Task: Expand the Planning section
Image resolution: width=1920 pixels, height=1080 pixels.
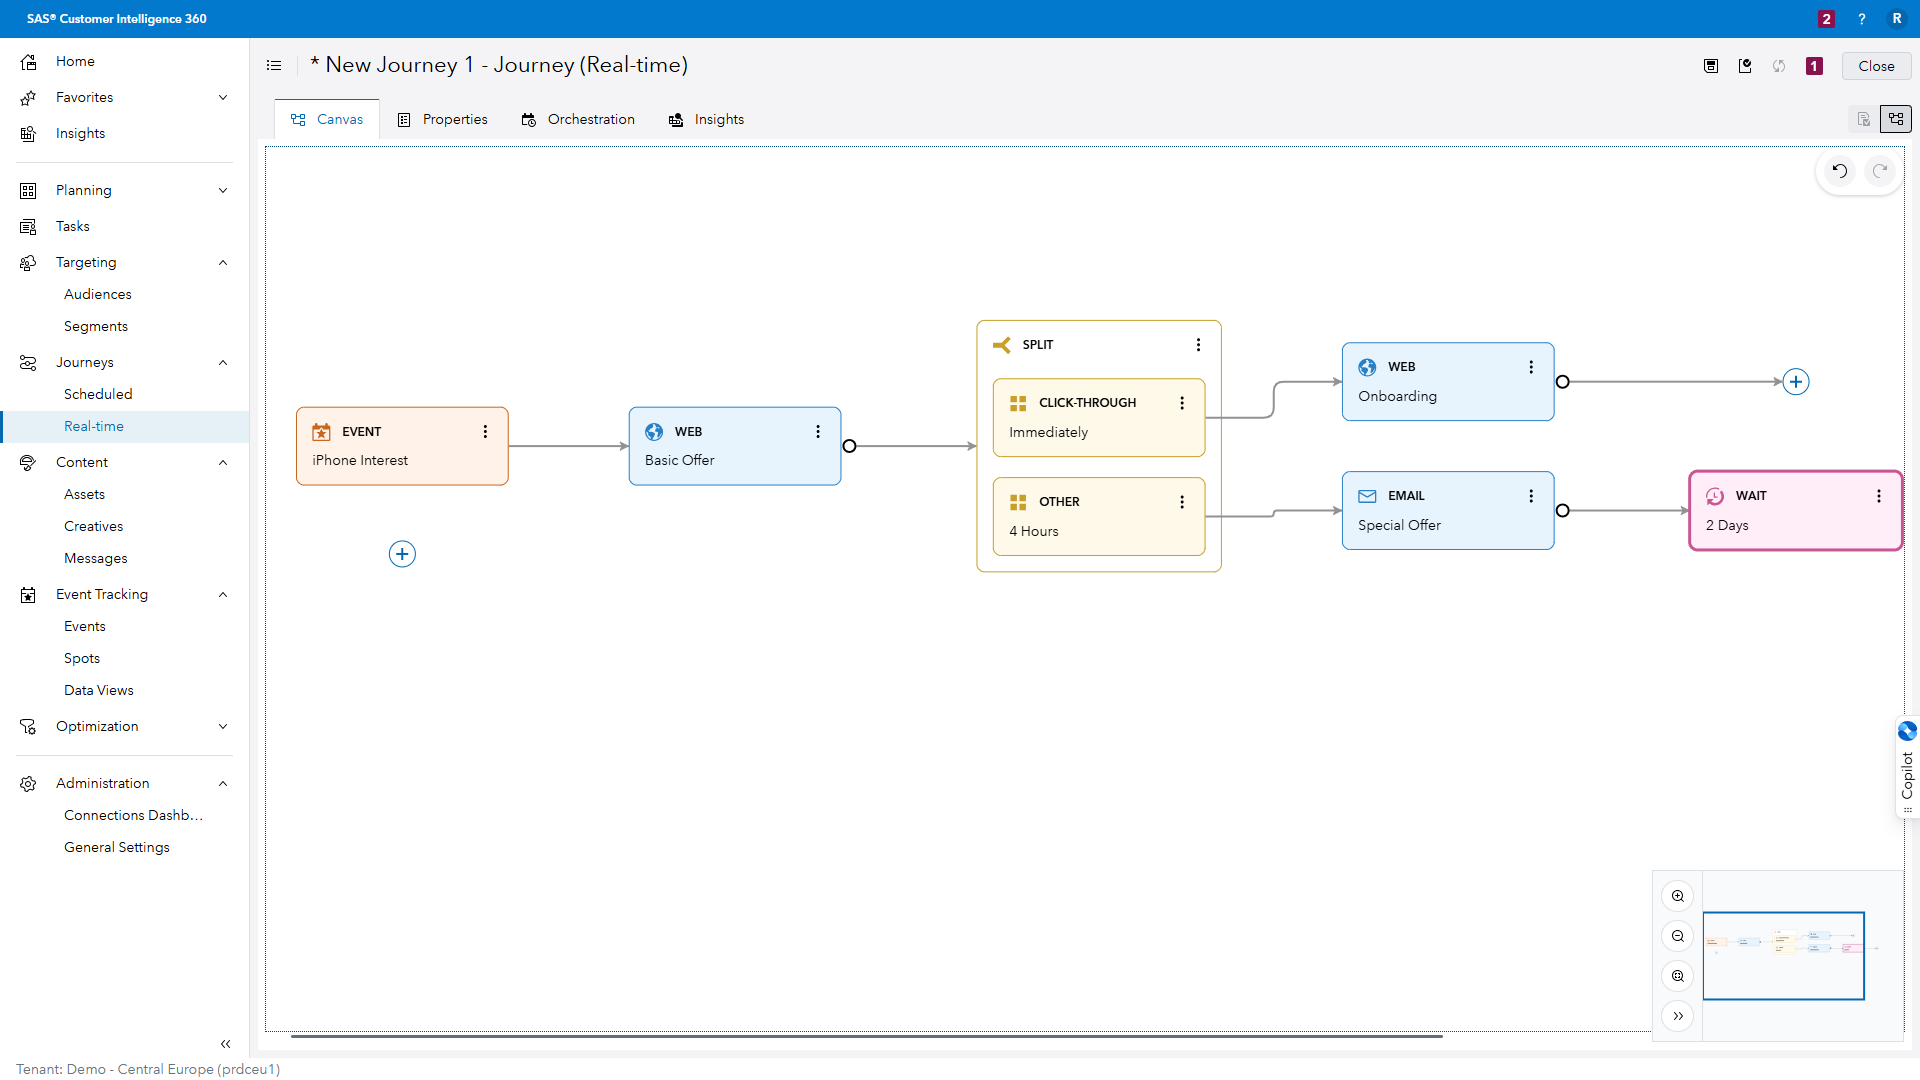Action: [x=223, y=190]
